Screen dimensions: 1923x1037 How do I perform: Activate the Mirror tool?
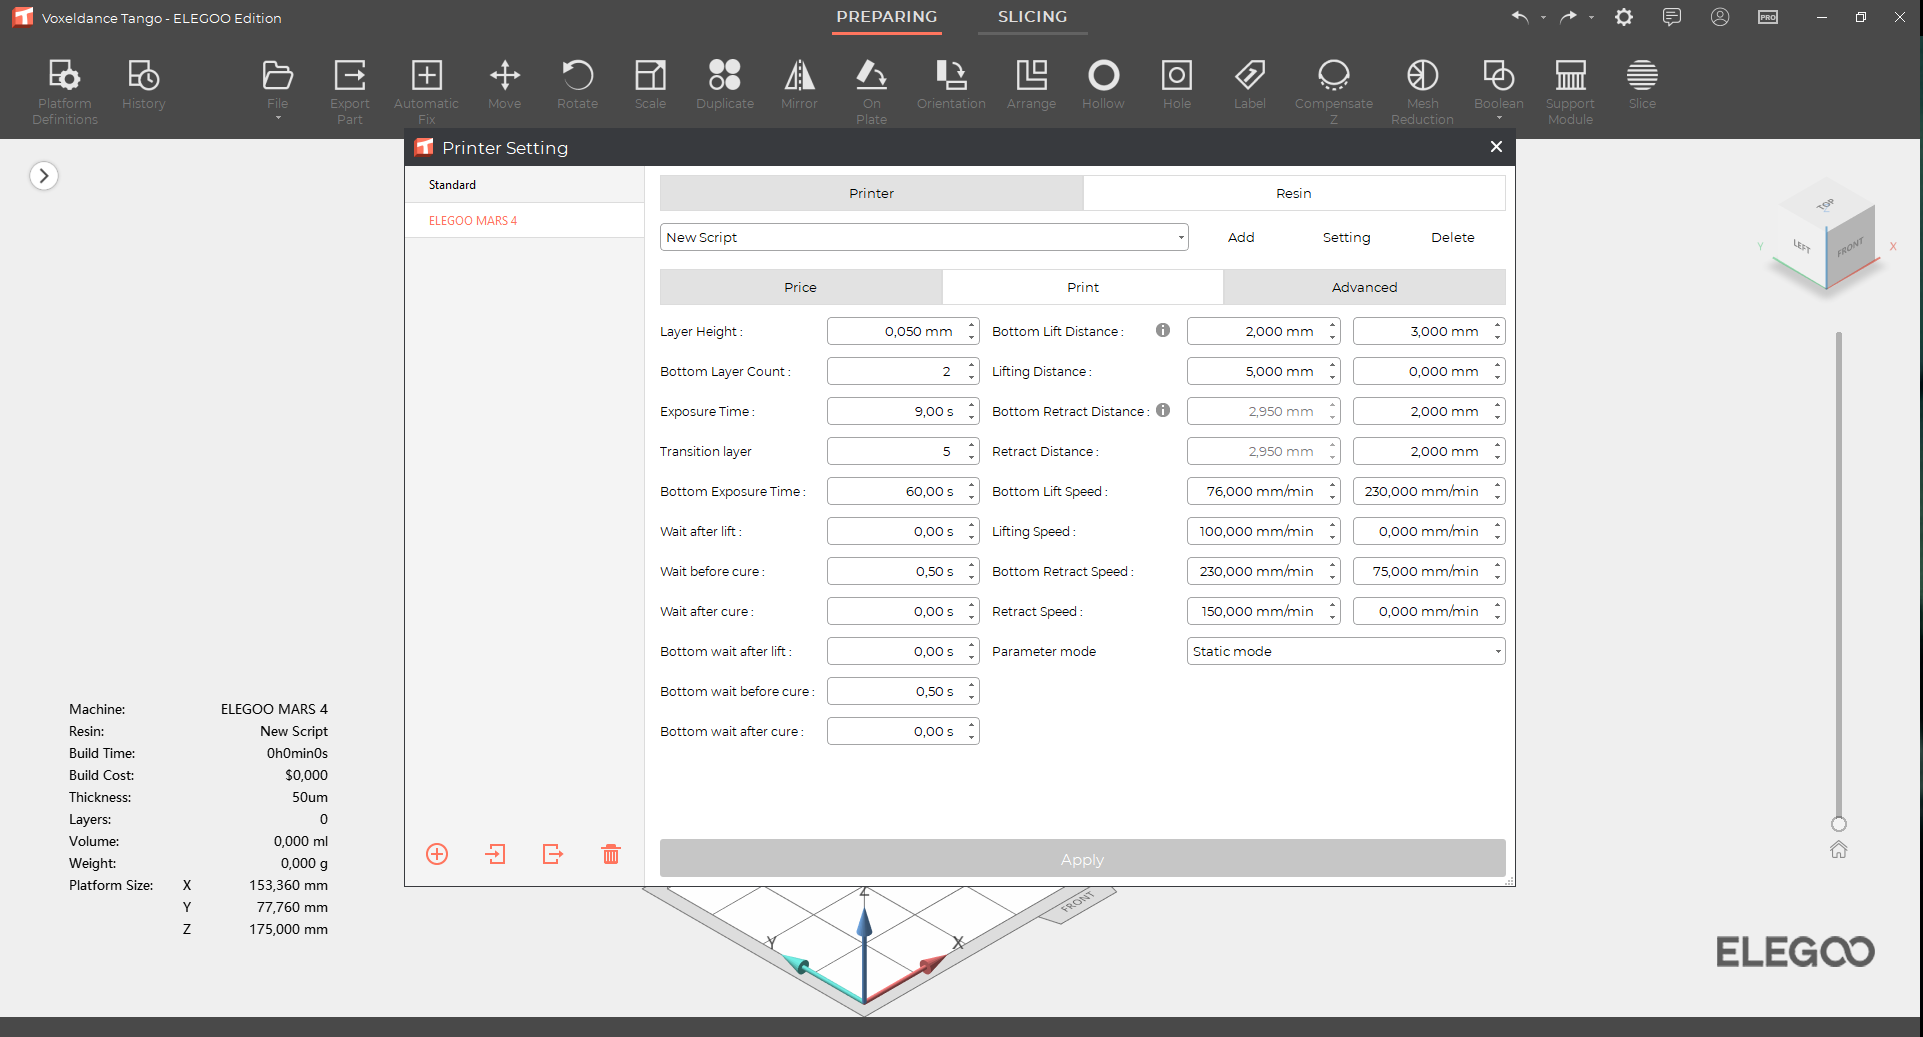coord(799,84)
